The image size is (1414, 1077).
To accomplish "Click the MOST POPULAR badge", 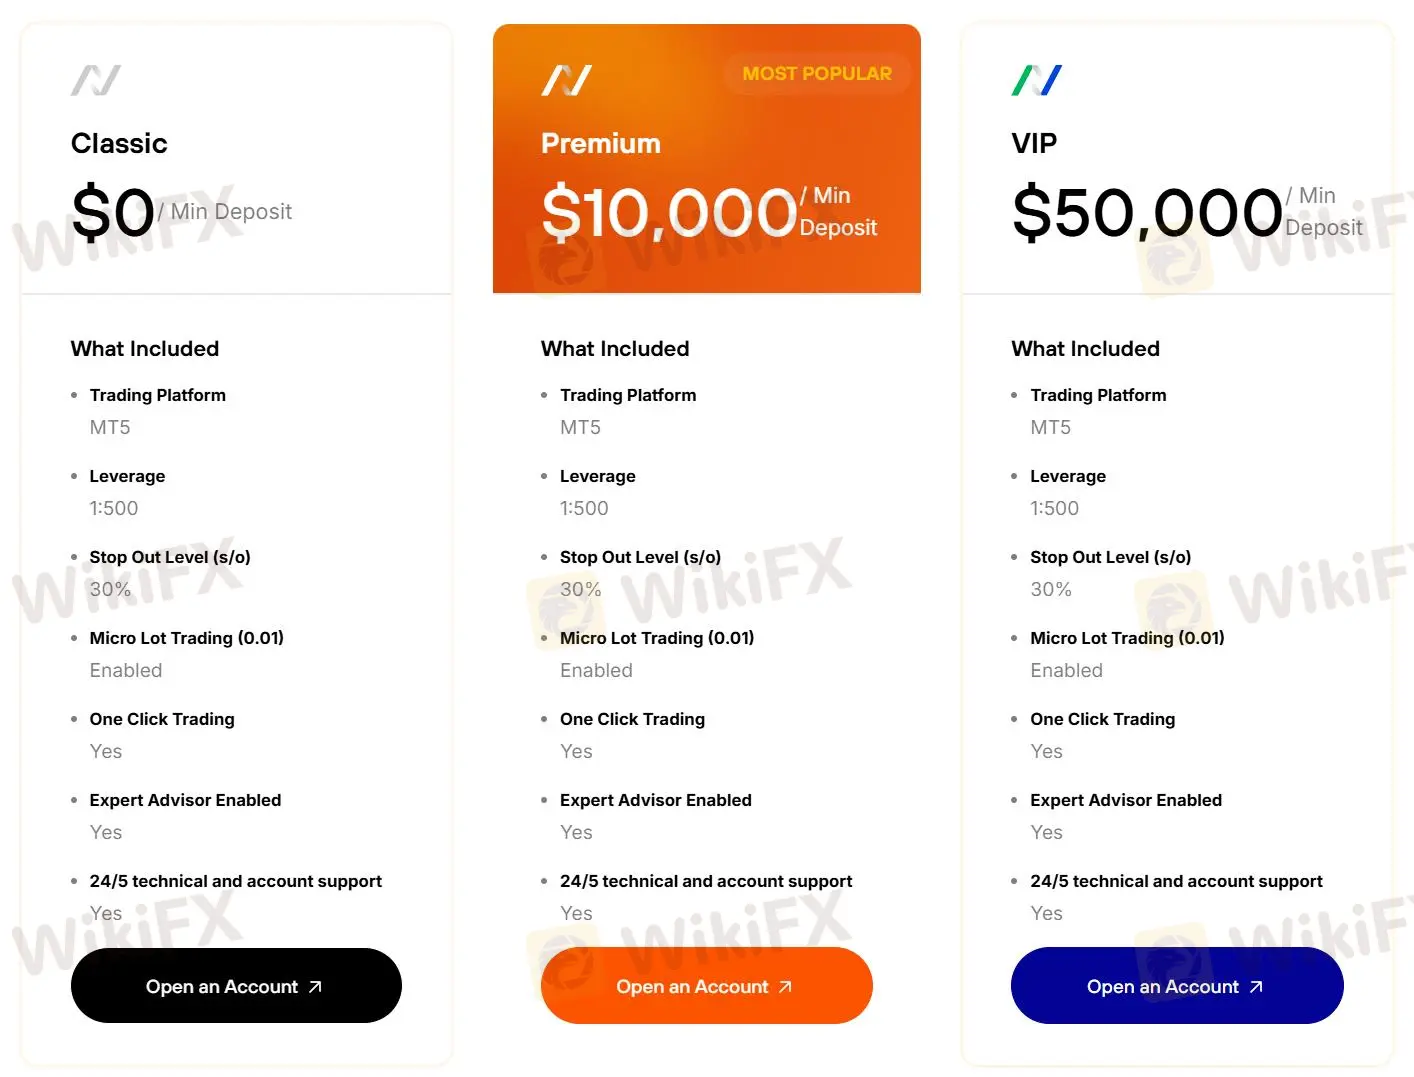I will (816, 73).
